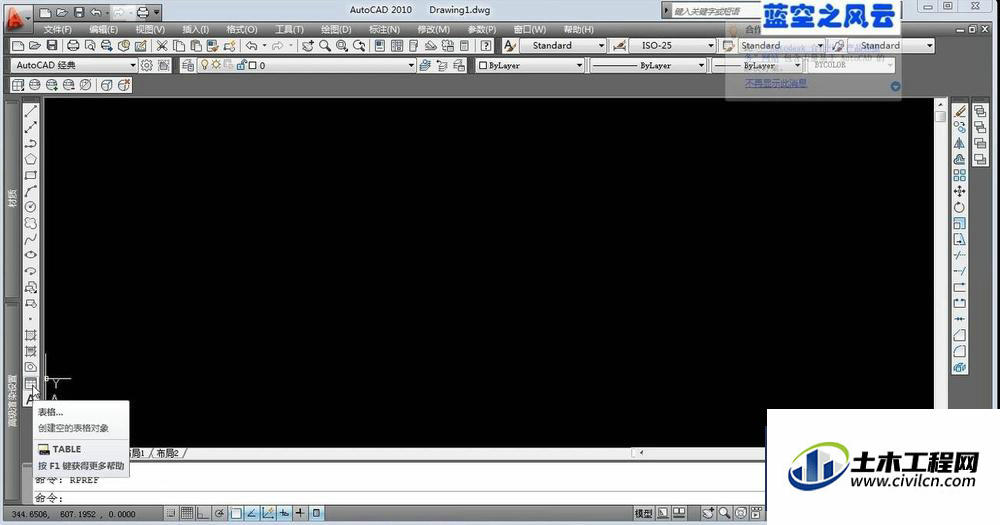Switch to the 布局2 layout tab

[167, 453]
